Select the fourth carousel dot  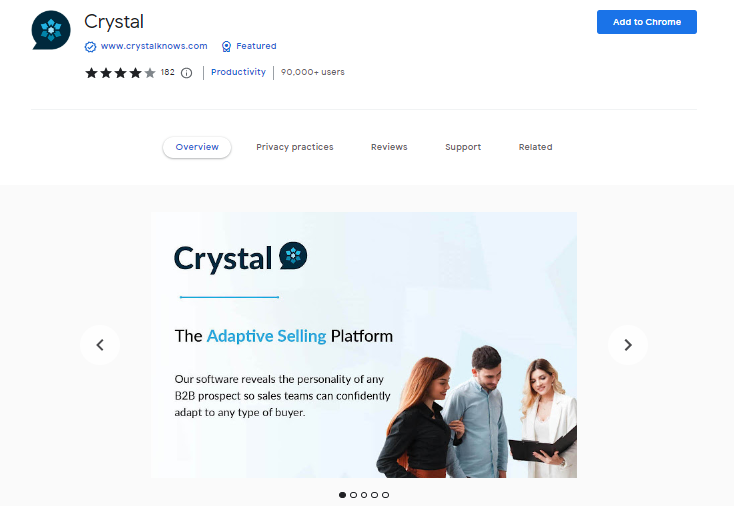374,495
